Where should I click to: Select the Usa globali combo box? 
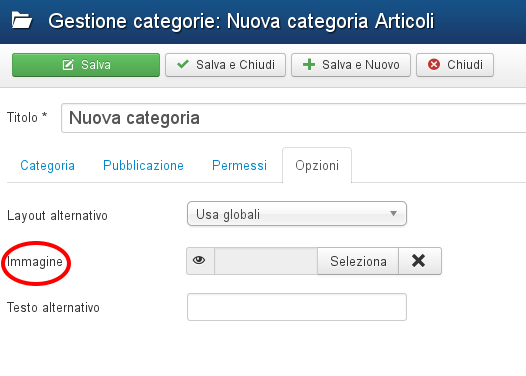pos(297,214)
